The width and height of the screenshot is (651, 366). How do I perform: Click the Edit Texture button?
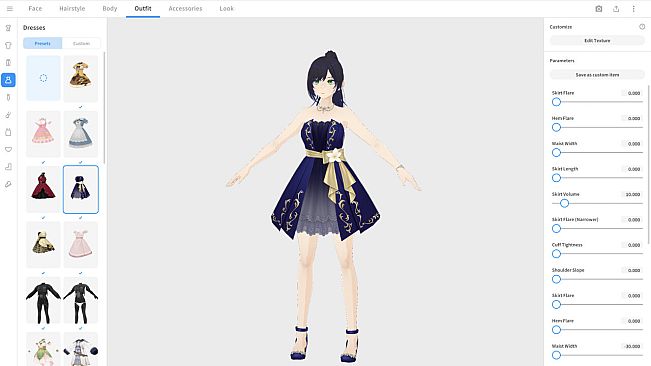(x=597, y=41)
